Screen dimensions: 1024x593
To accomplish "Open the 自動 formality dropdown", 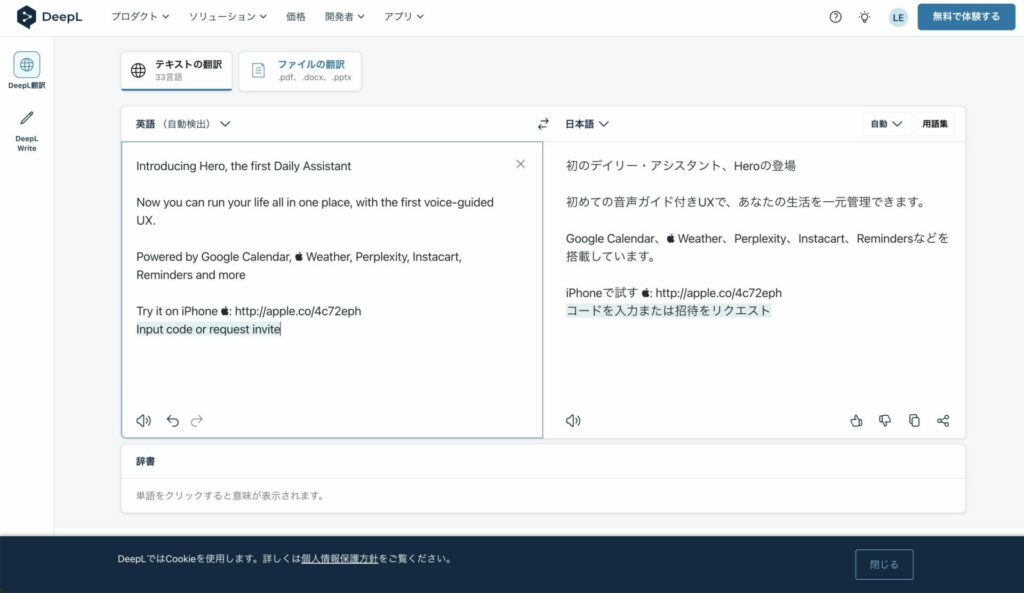I will tap(884, 123).
